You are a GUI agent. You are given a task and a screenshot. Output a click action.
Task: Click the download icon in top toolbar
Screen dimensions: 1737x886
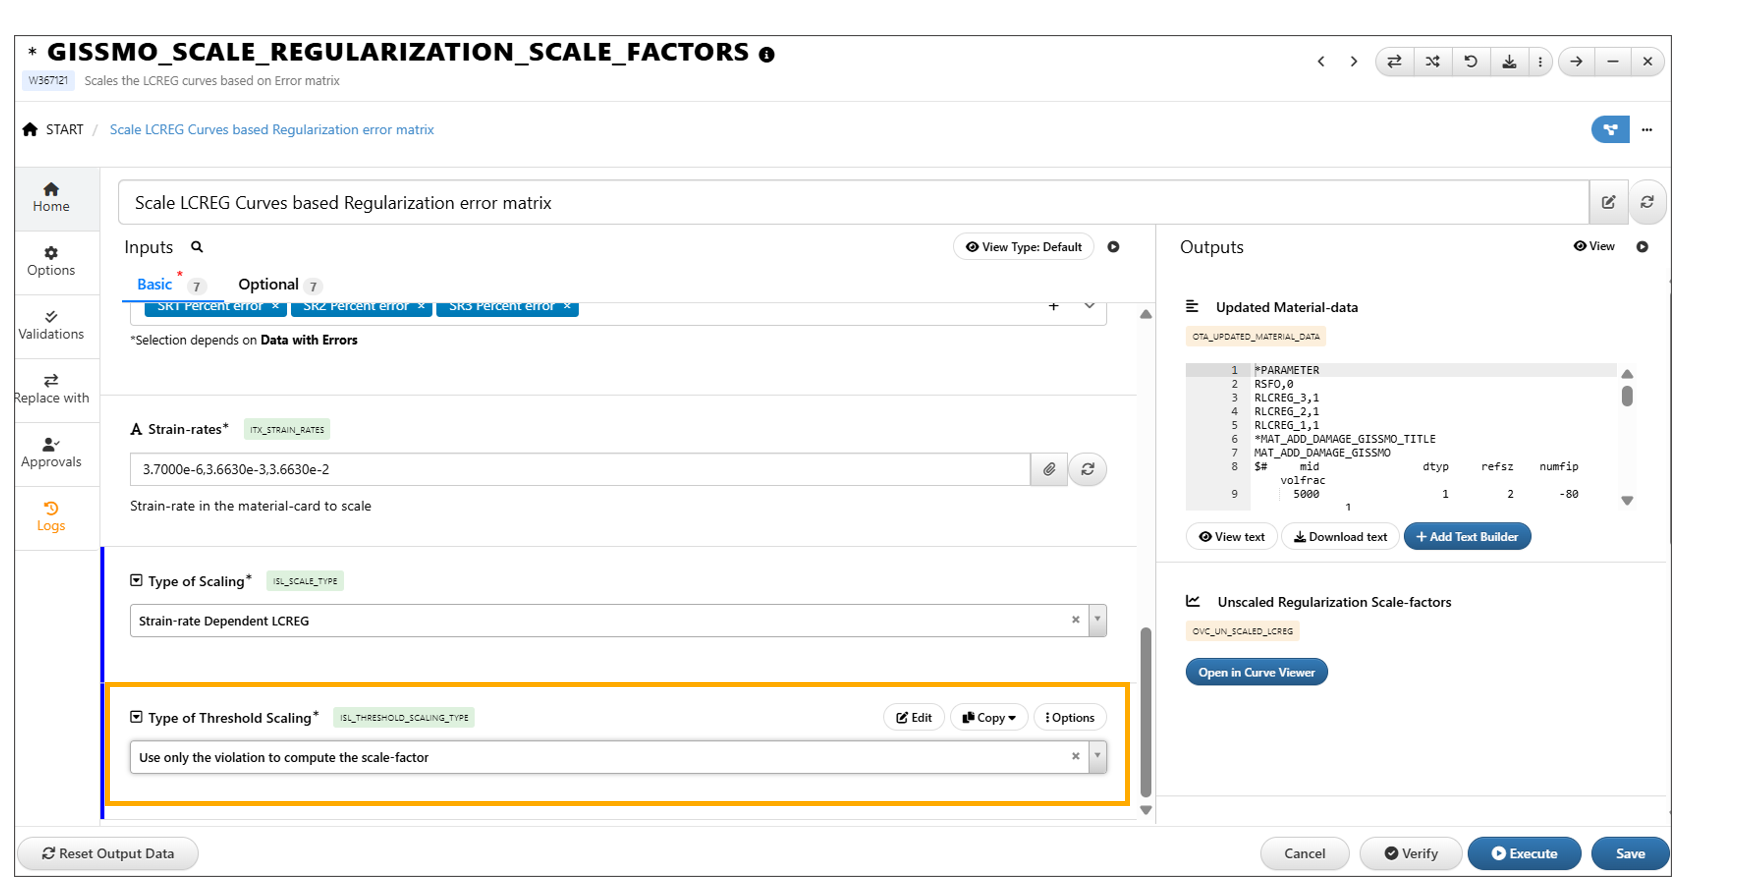pos(1509,62)
